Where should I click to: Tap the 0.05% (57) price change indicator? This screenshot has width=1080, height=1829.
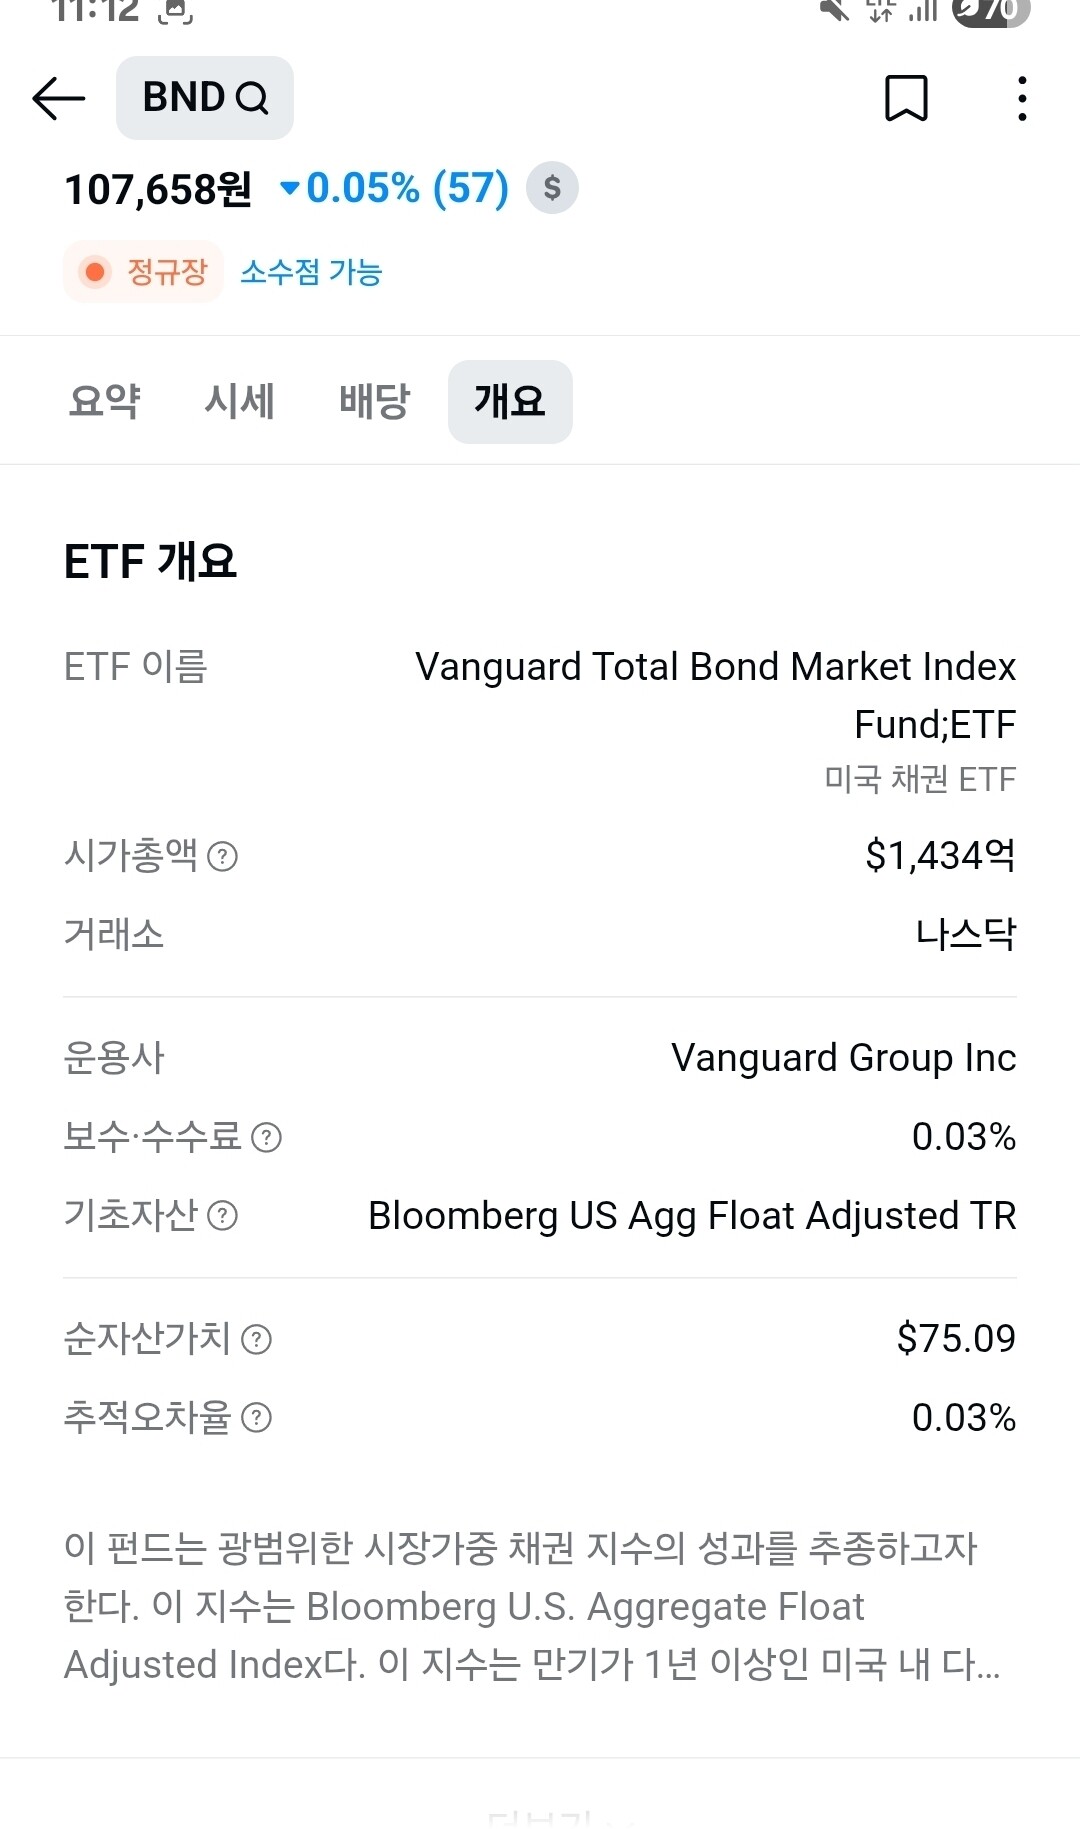pos(395,188)
